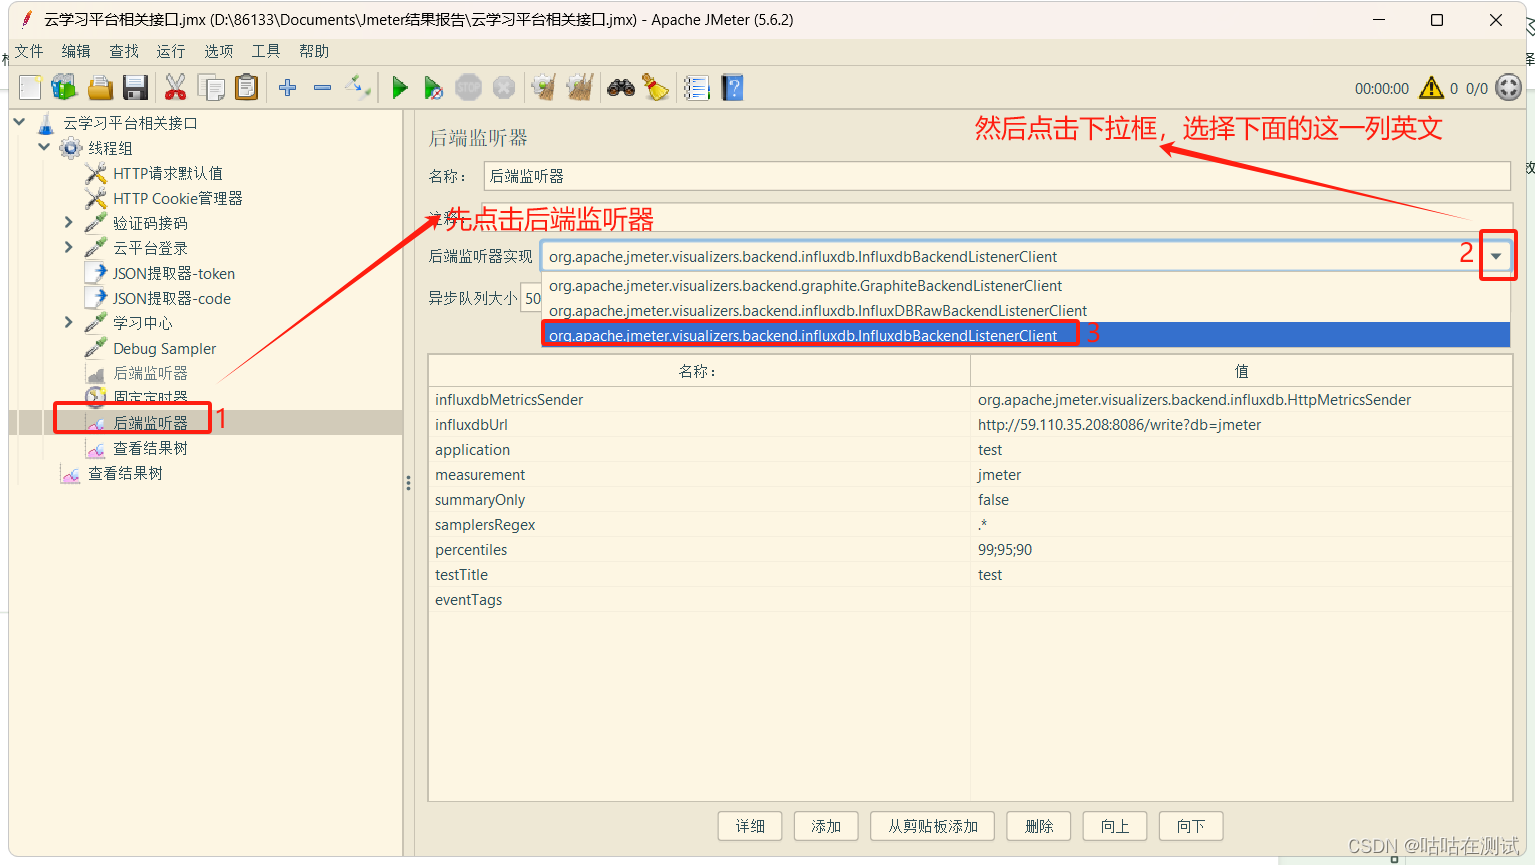Click the New test plan toolbar icon
Image resolution: width=1535 pixels, height=865 pixels.
point(30,88)
